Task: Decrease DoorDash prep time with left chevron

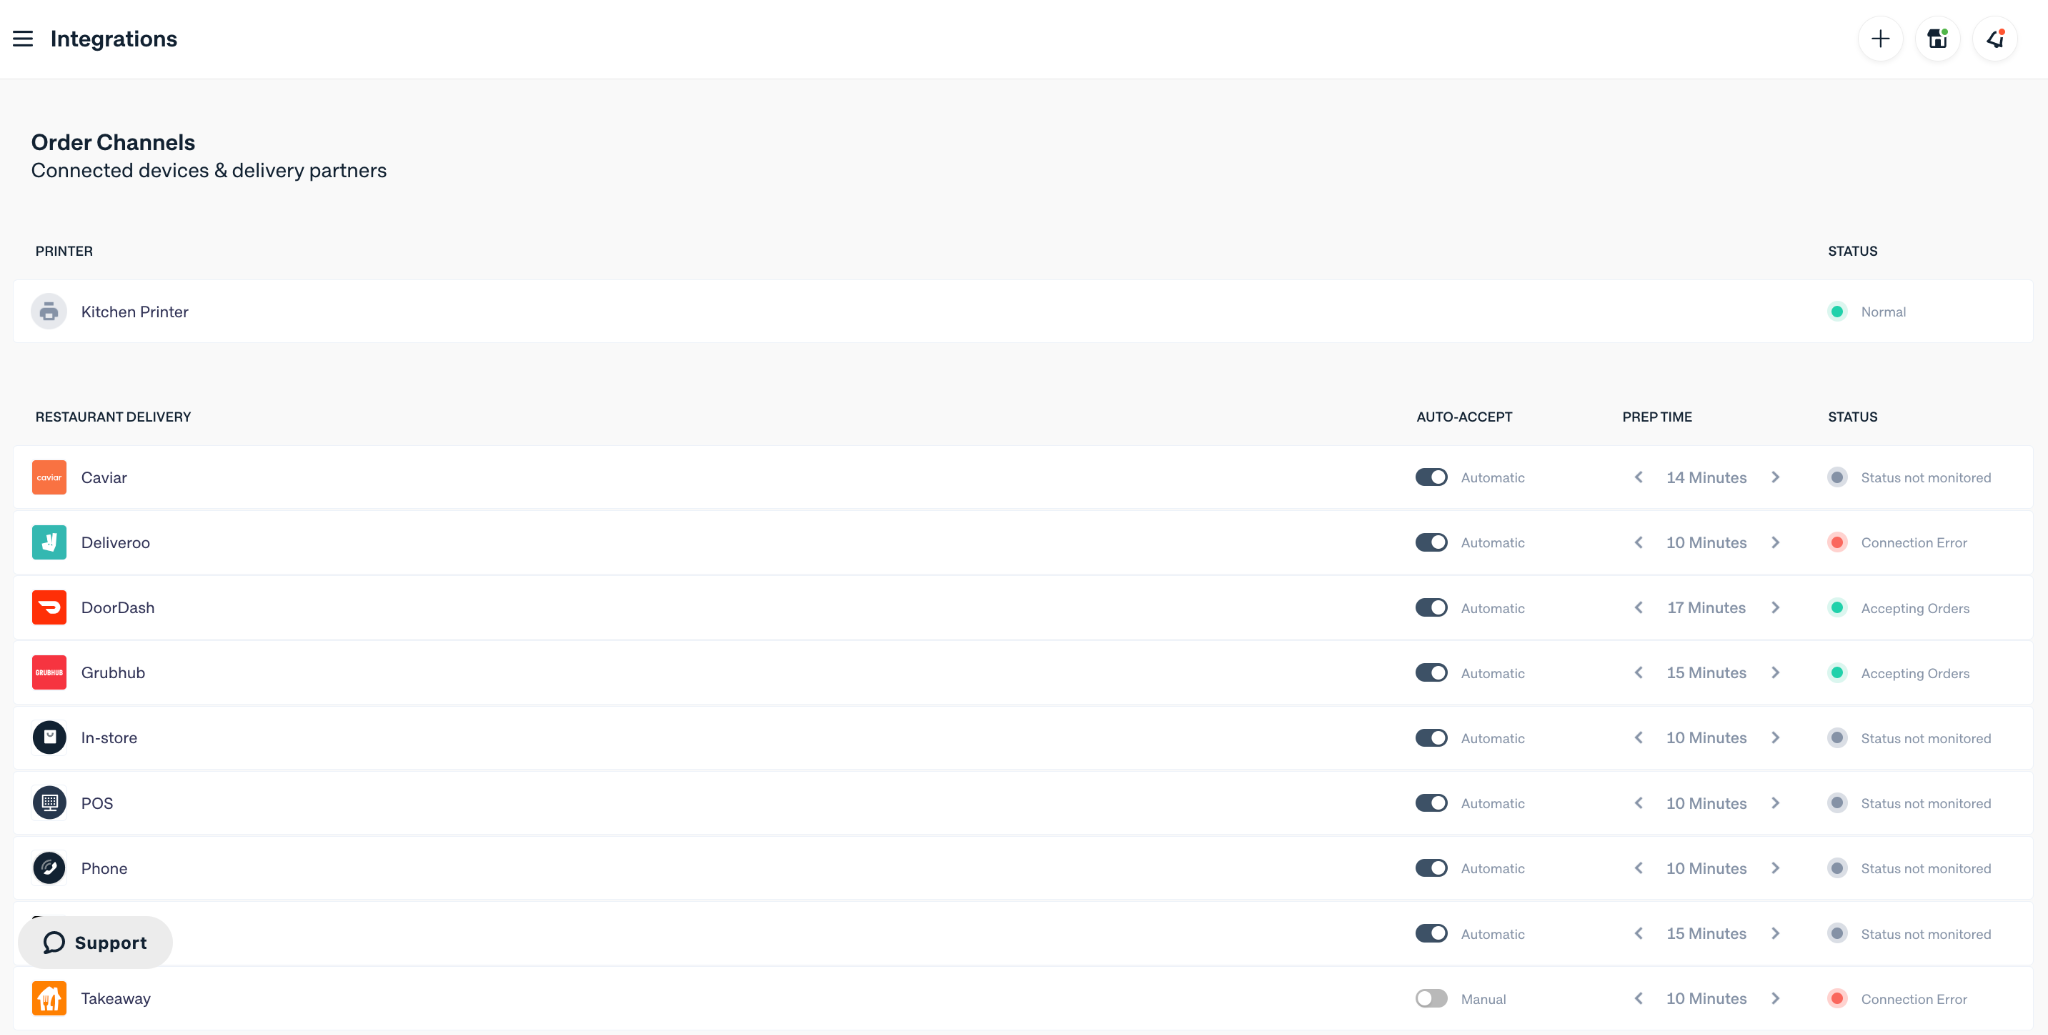Action: pyautogui.click(x=1638, y=608)
